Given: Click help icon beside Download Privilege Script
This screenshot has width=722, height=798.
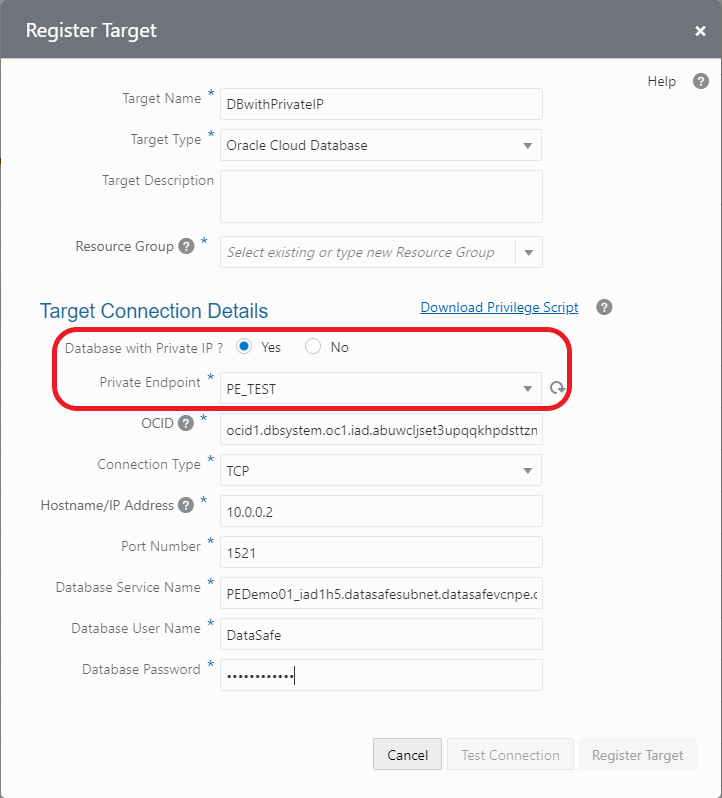Looking at the screenshot, I should click(604, 308).
